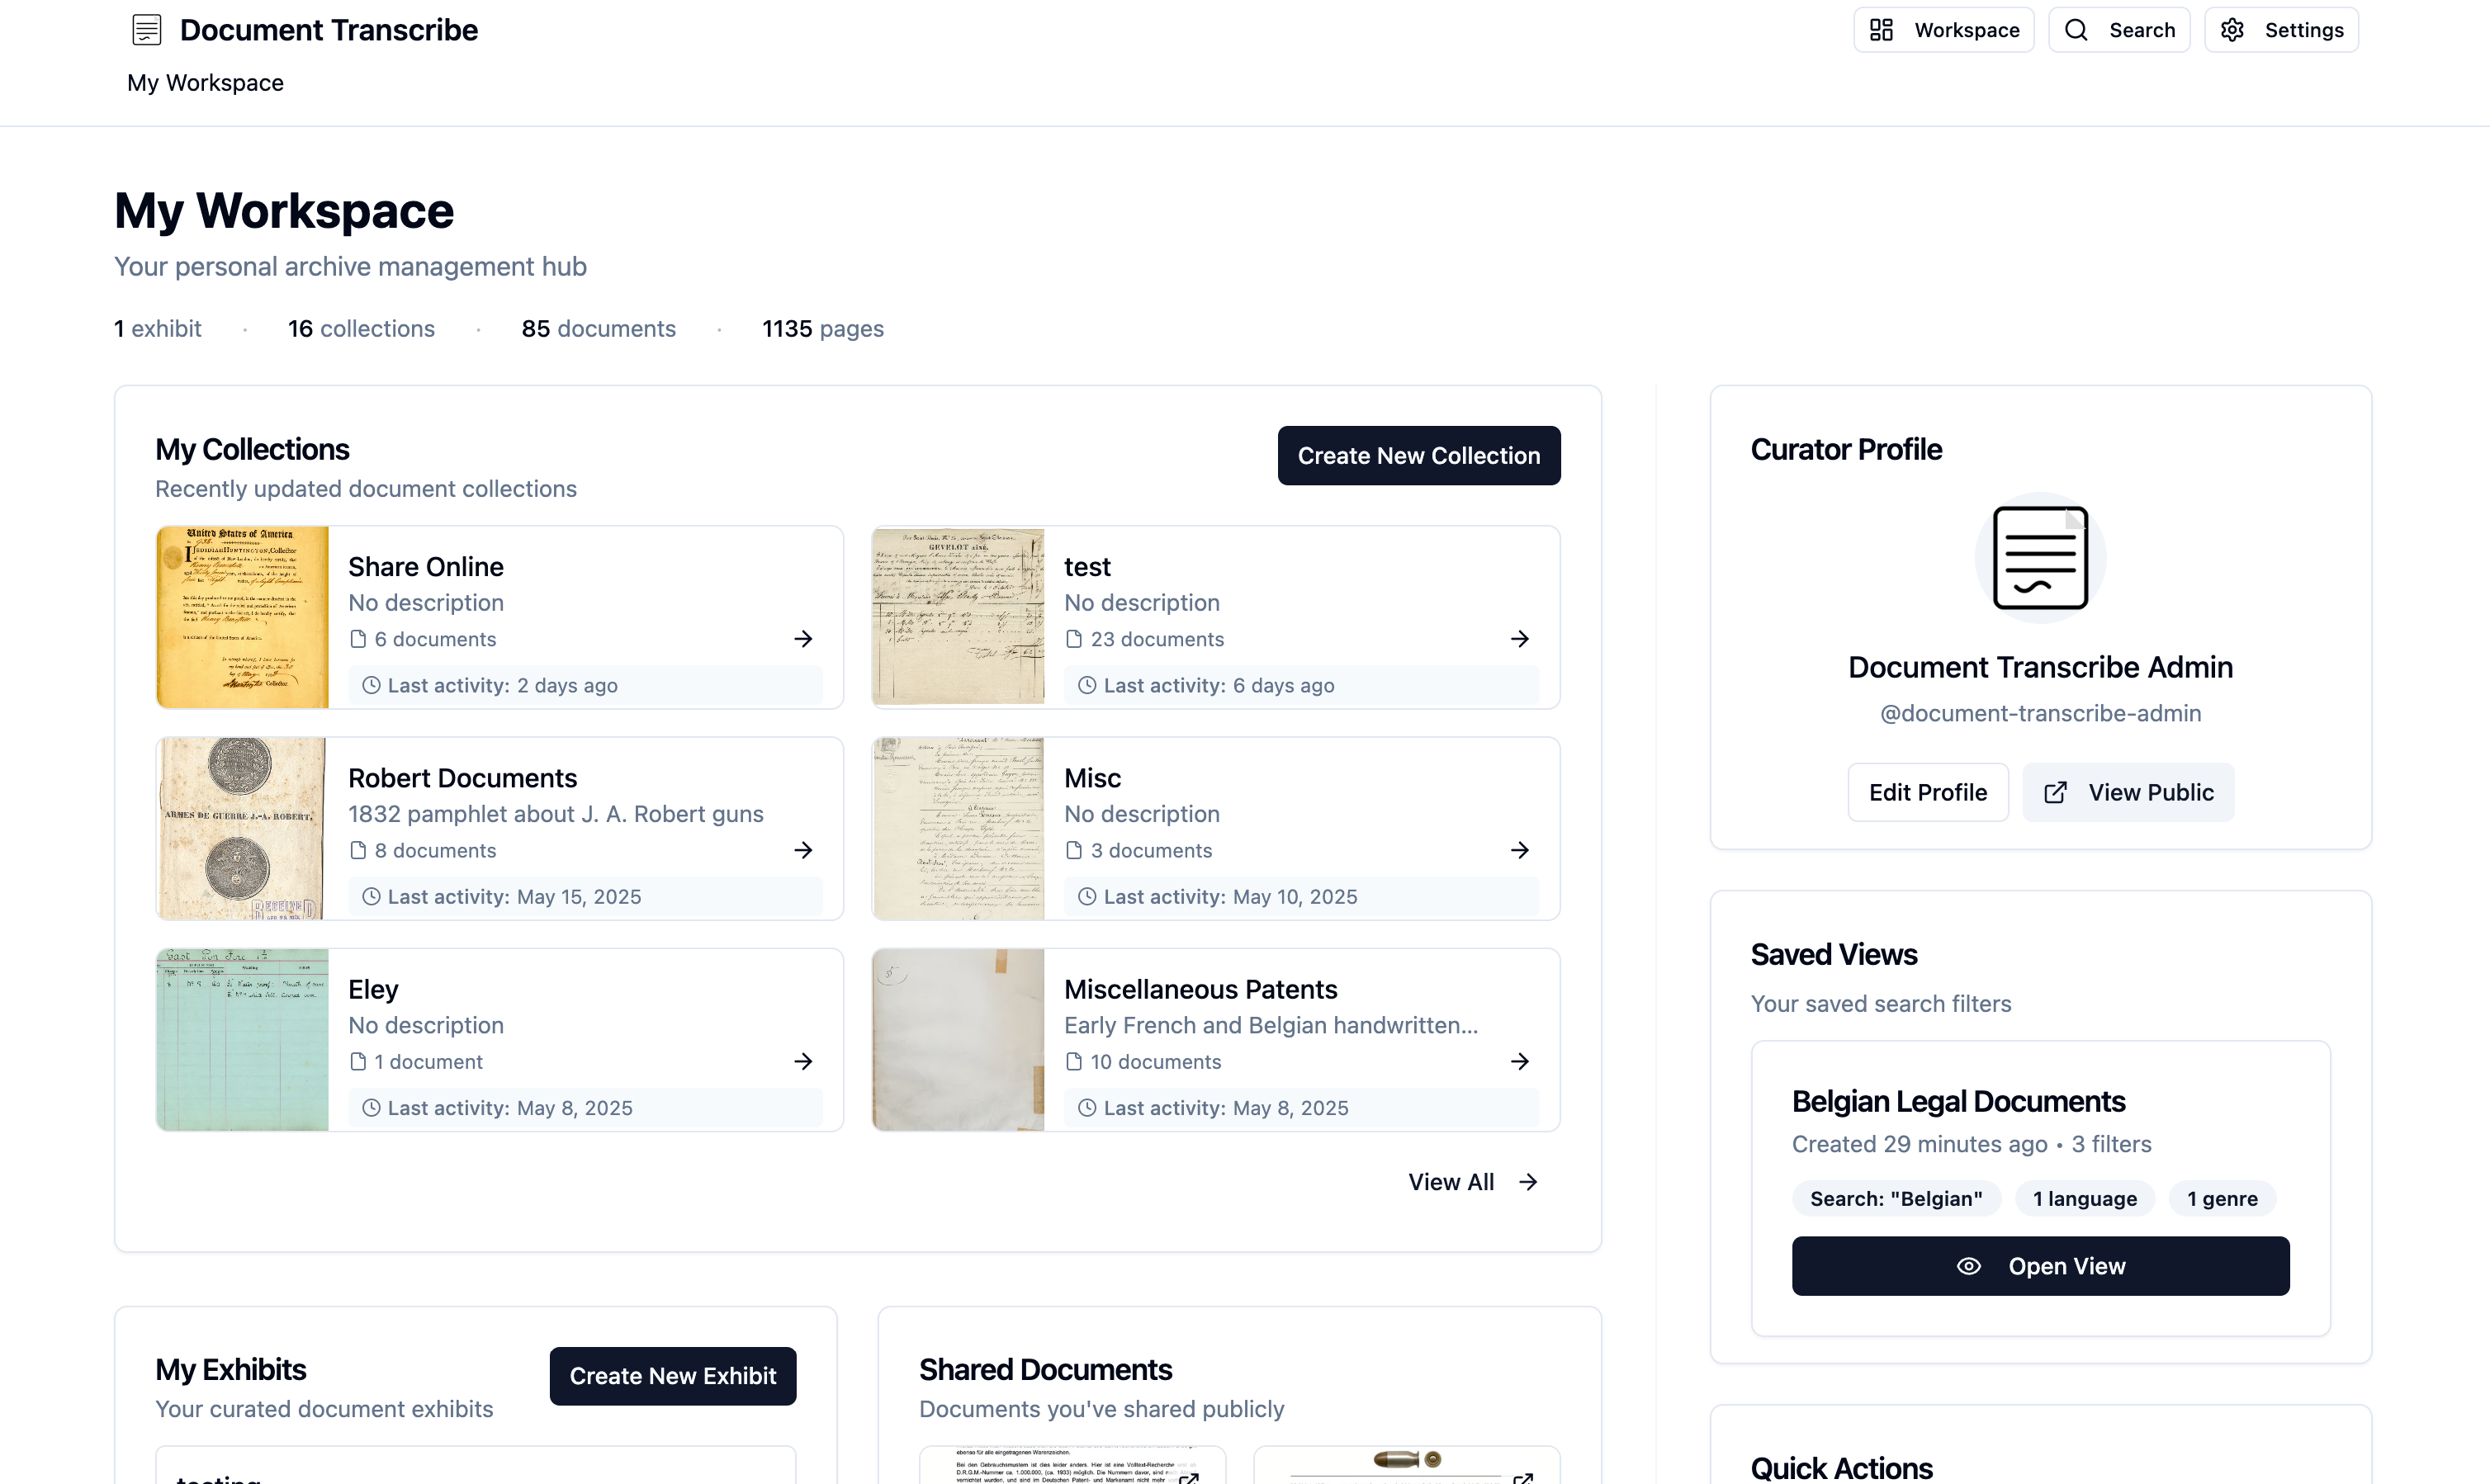Click the 1 language filter chip
The width and height of the screenshot is (2490, 1484).
[x=2085, y=1198]
